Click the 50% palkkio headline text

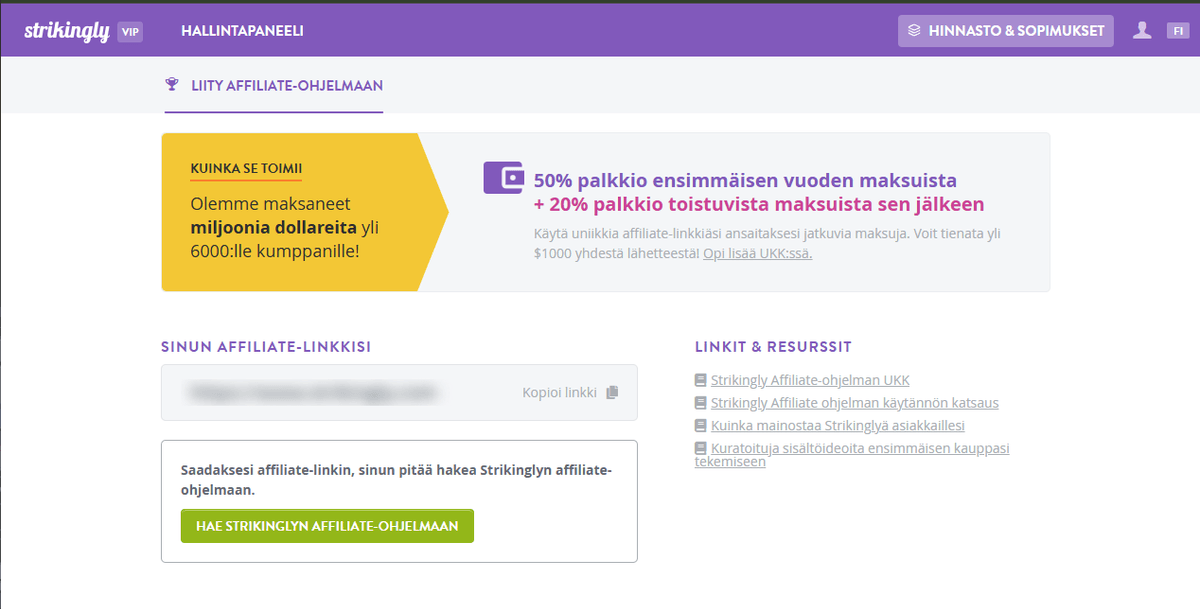[x=745, y=181]
